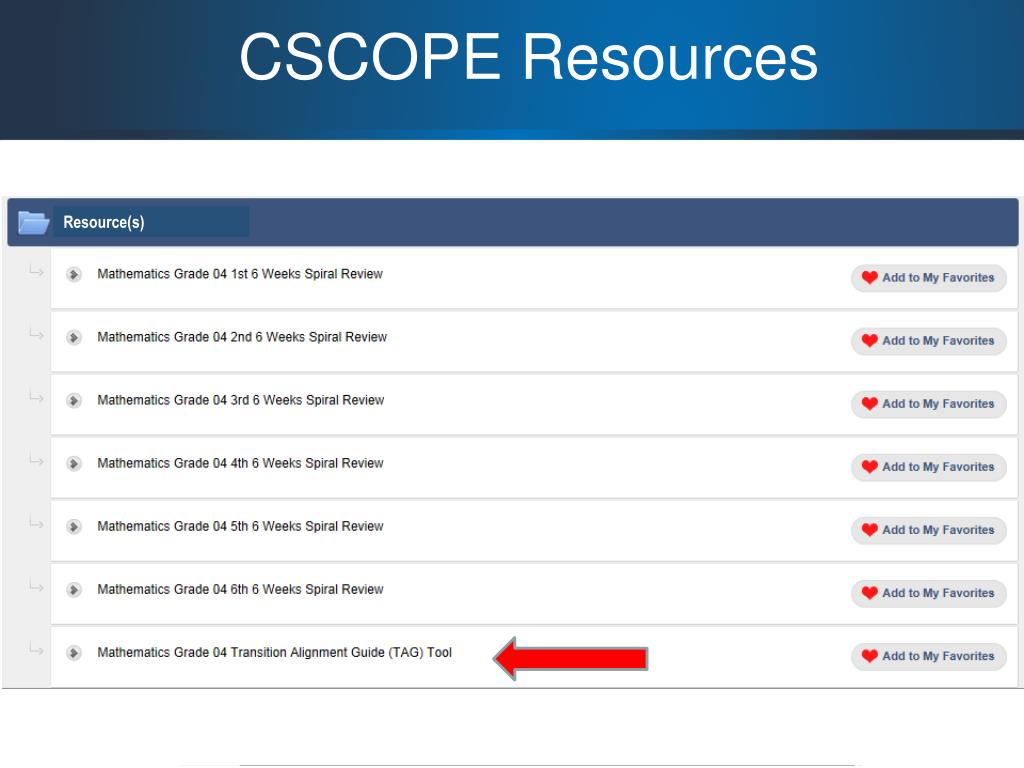
Task: Click the indent arrow icon beside 1st 6 Weeks row
Action: point(36,270)
